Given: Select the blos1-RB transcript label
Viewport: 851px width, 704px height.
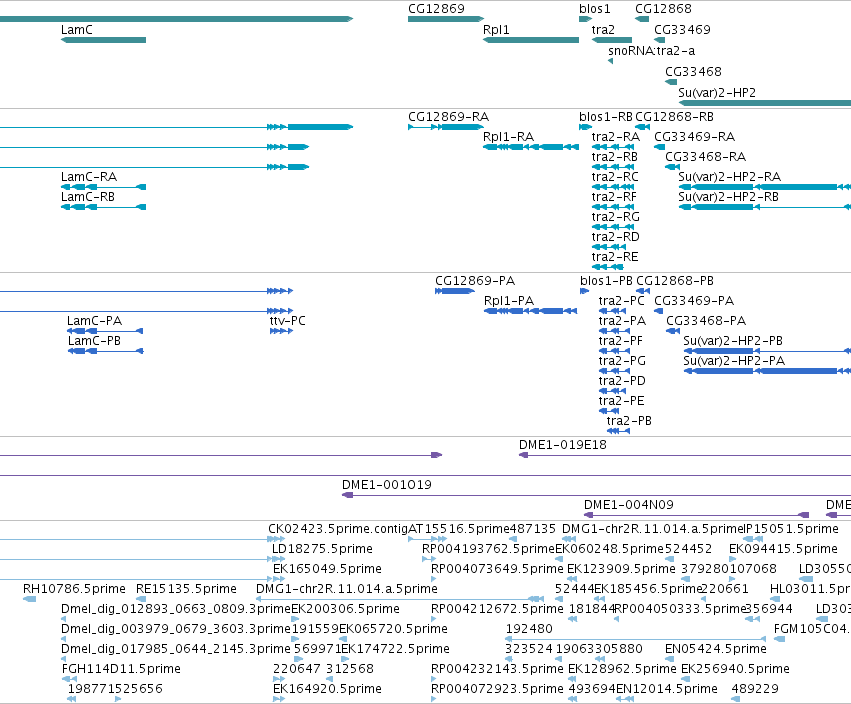Looking at the screenshot, I should click(x=606, y=117).
